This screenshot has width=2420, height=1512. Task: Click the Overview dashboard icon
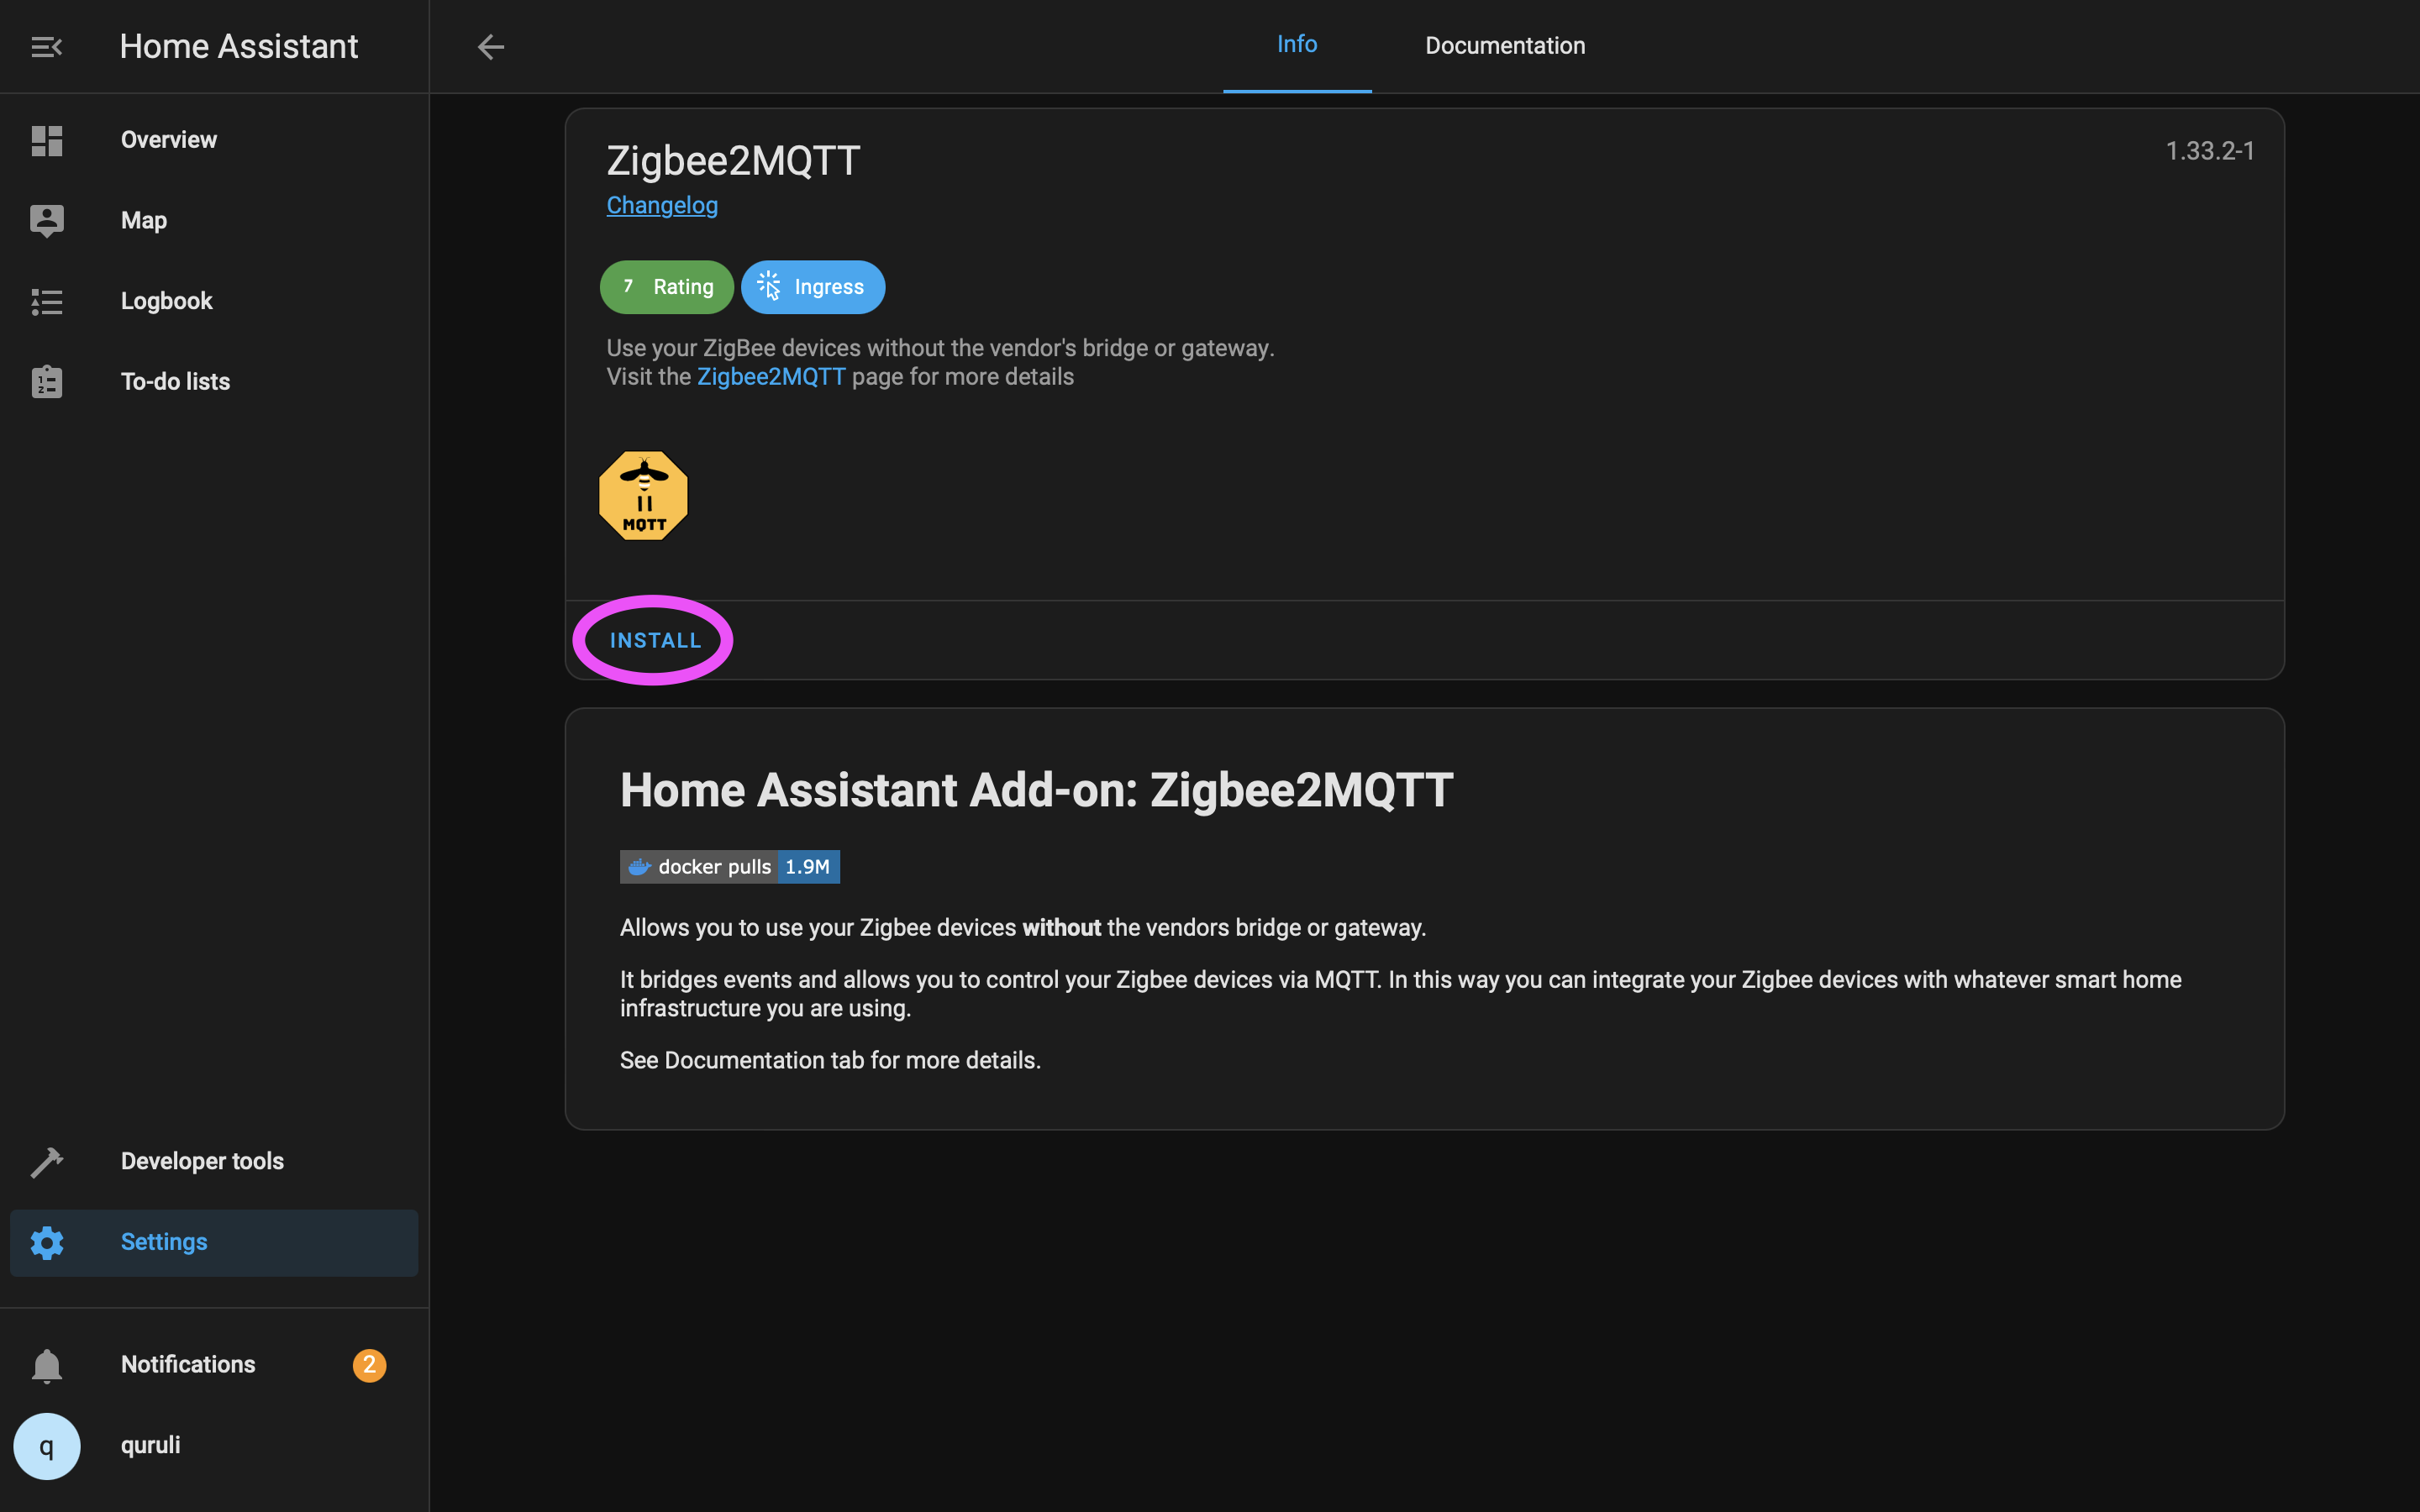click(x=46, y=140)
